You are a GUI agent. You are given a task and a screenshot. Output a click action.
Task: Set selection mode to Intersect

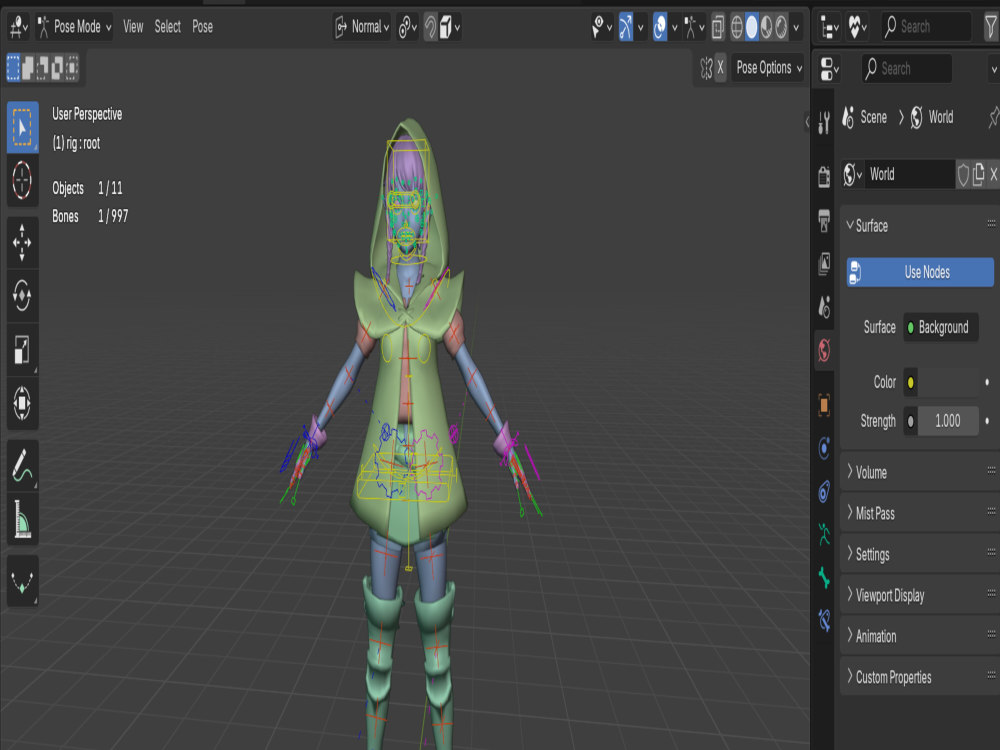coord(72,68)
